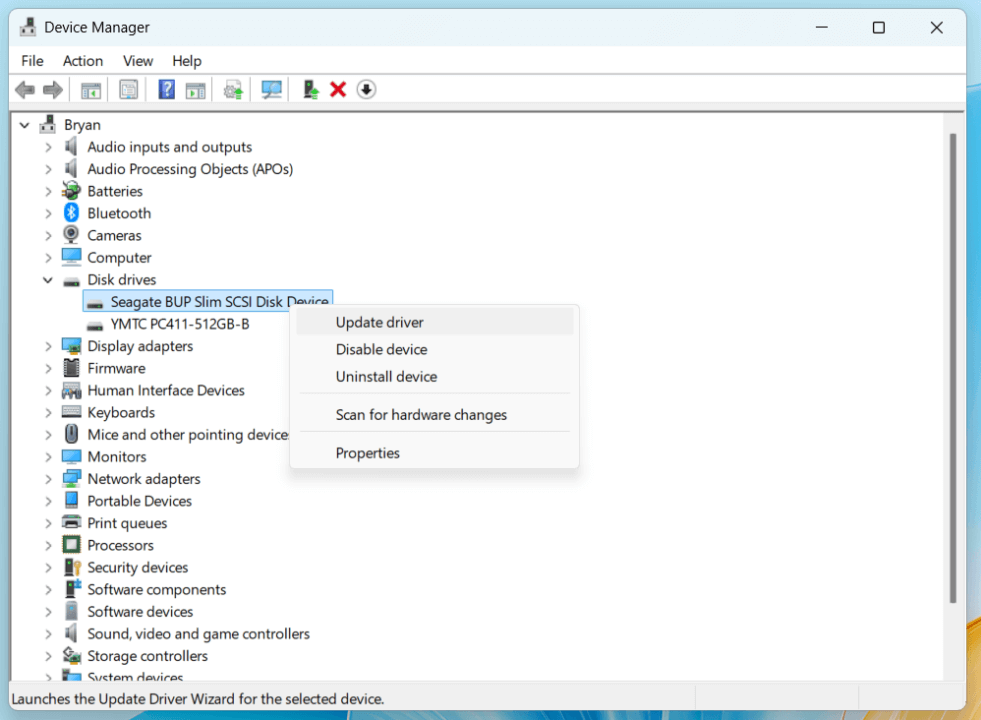
Task: Select the Bryan computer root node
Action: (x=84, y=124)
